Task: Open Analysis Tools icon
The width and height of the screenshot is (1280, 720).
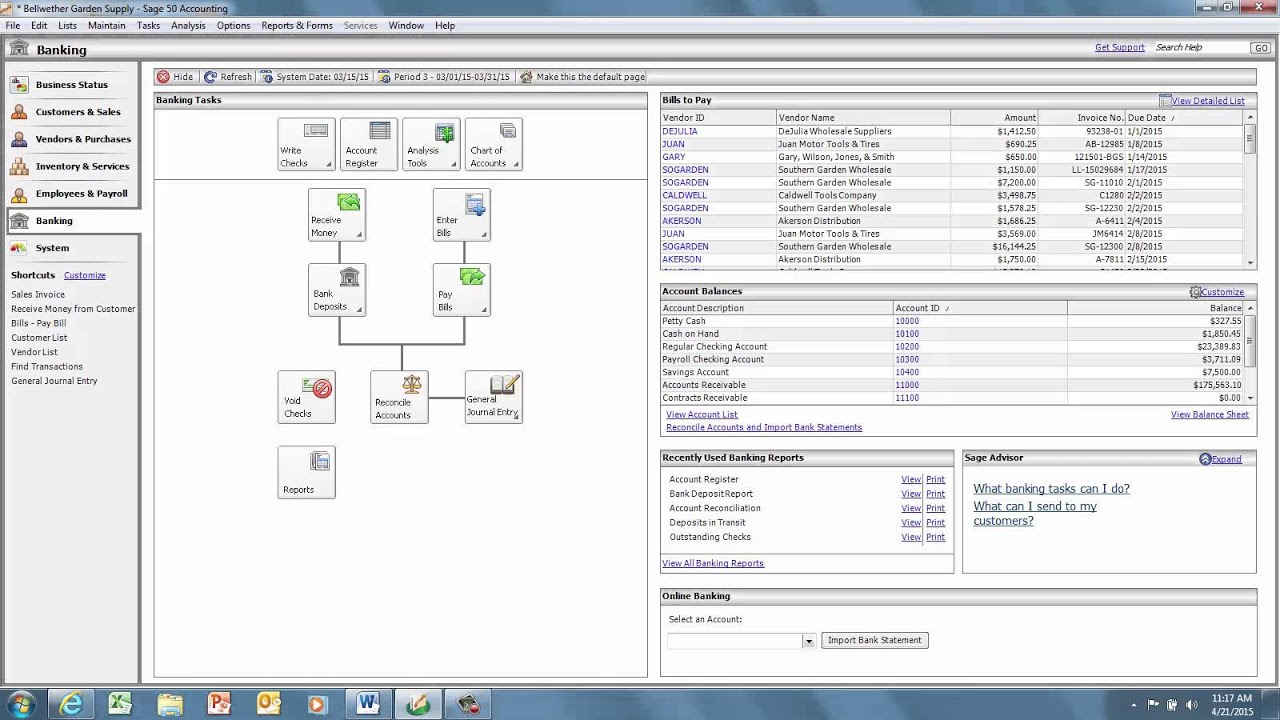Action: pyautogui.click(x=431, y=144)
